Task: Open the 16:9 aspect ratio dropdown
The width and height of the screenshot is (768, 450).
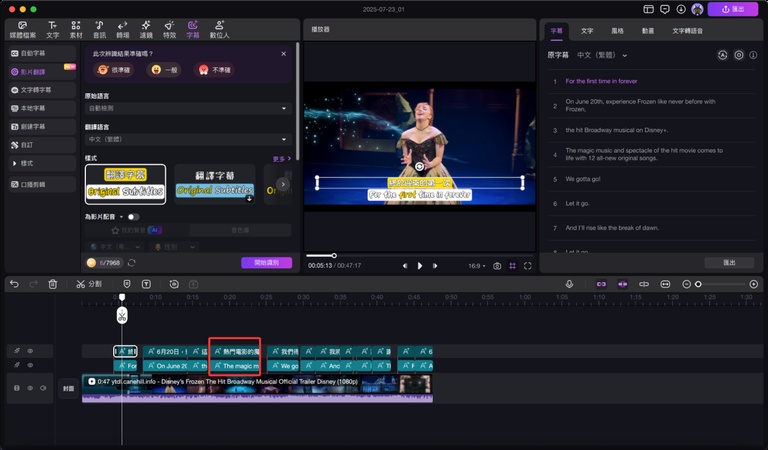Action: tap(477, 266)
